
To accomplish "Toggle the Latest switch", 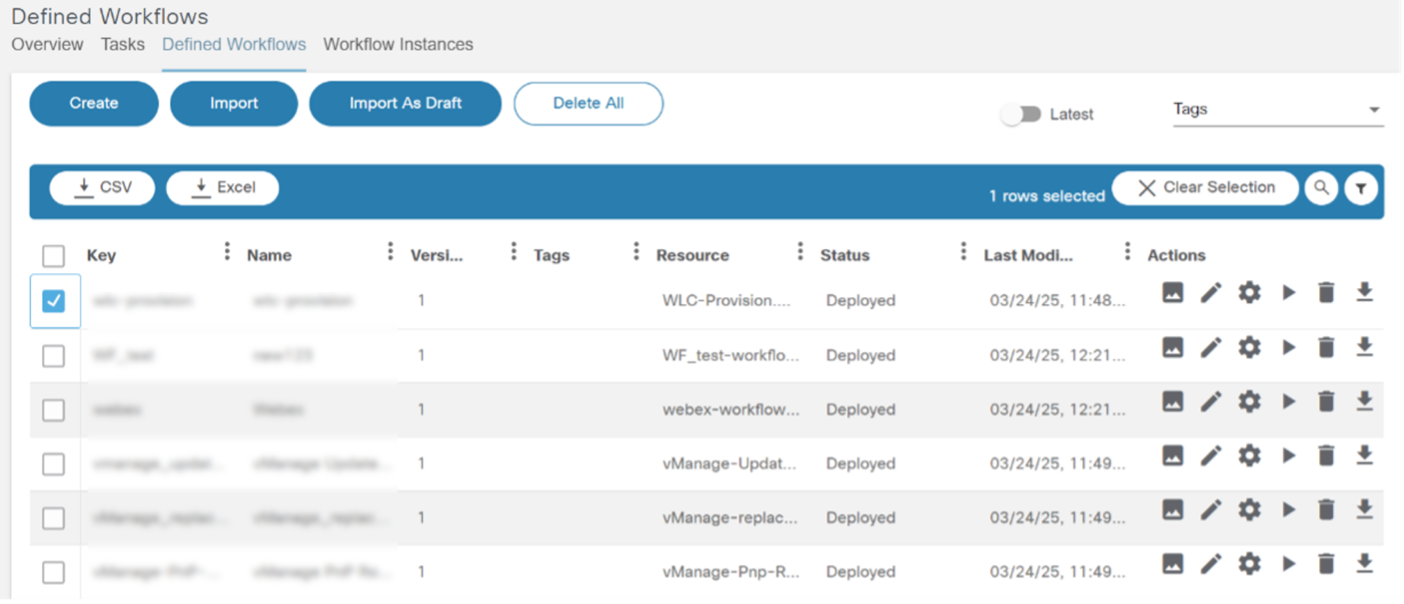I will pos(1021,115).
